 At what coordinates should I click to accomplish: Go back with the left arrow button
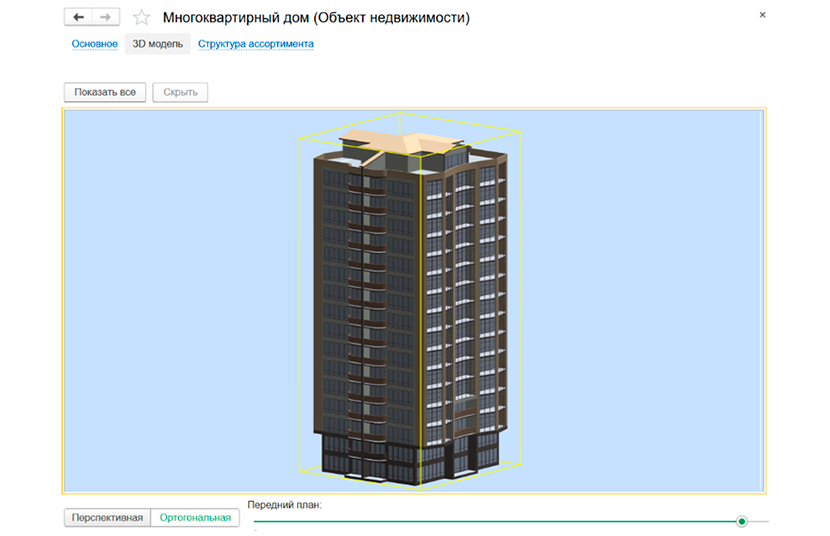[x=78, y=17]
